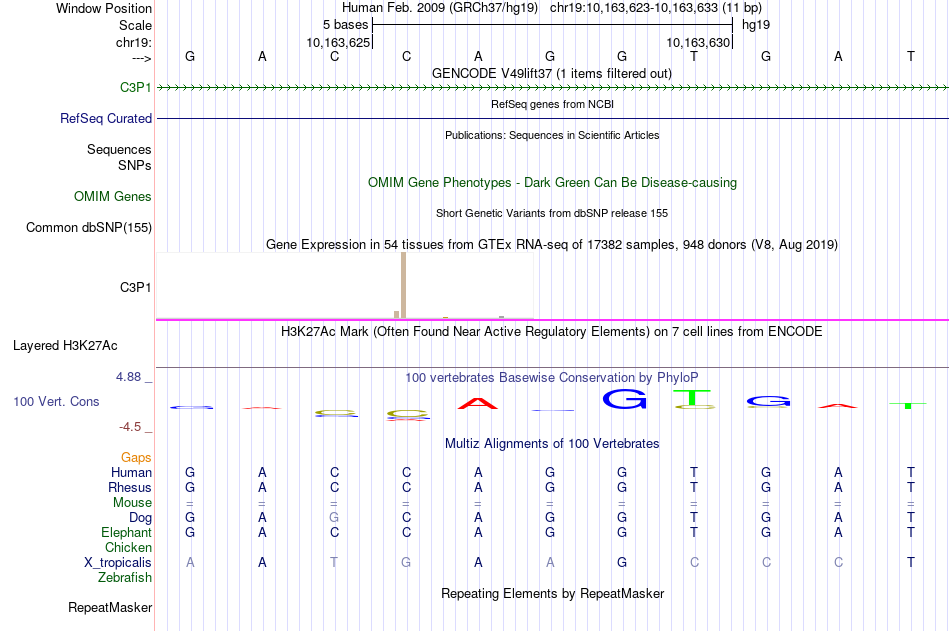Click the green T PhyloP conservation logo
Screen dimensions: 950x631
pyautogui.click(x=694, y=398)
